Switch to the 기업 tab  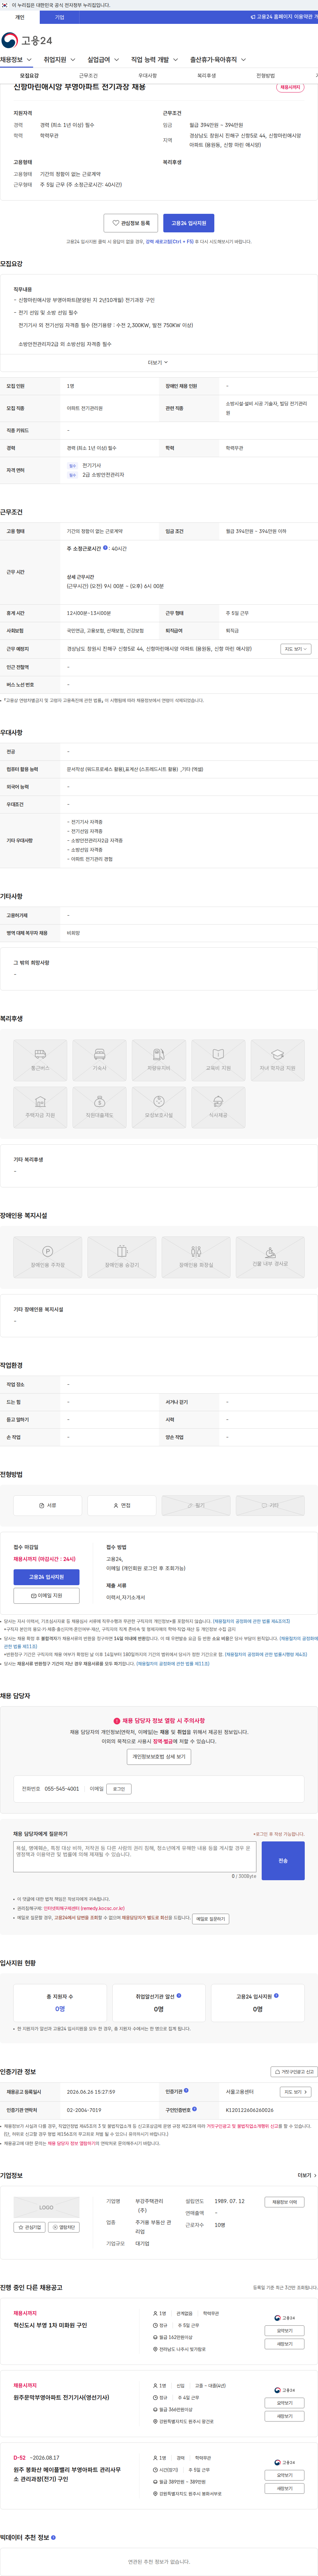[60, 17]
